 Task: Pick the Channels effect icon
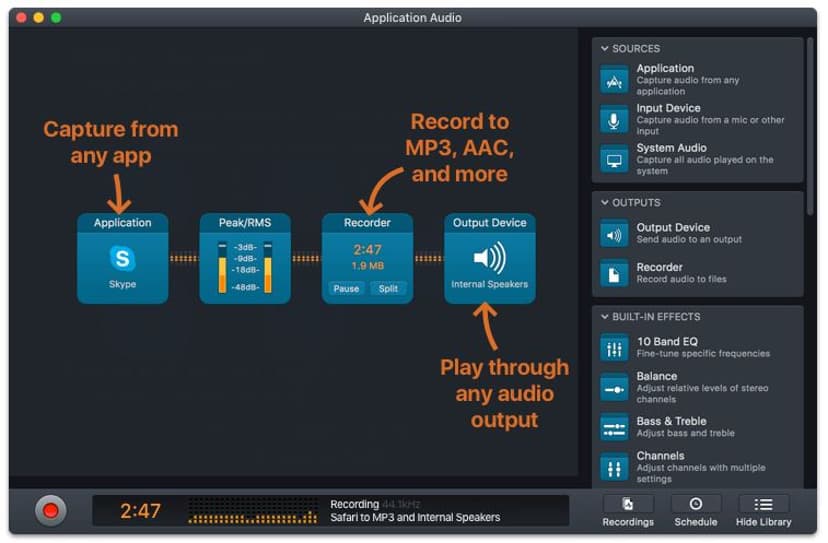pos(614,467)
